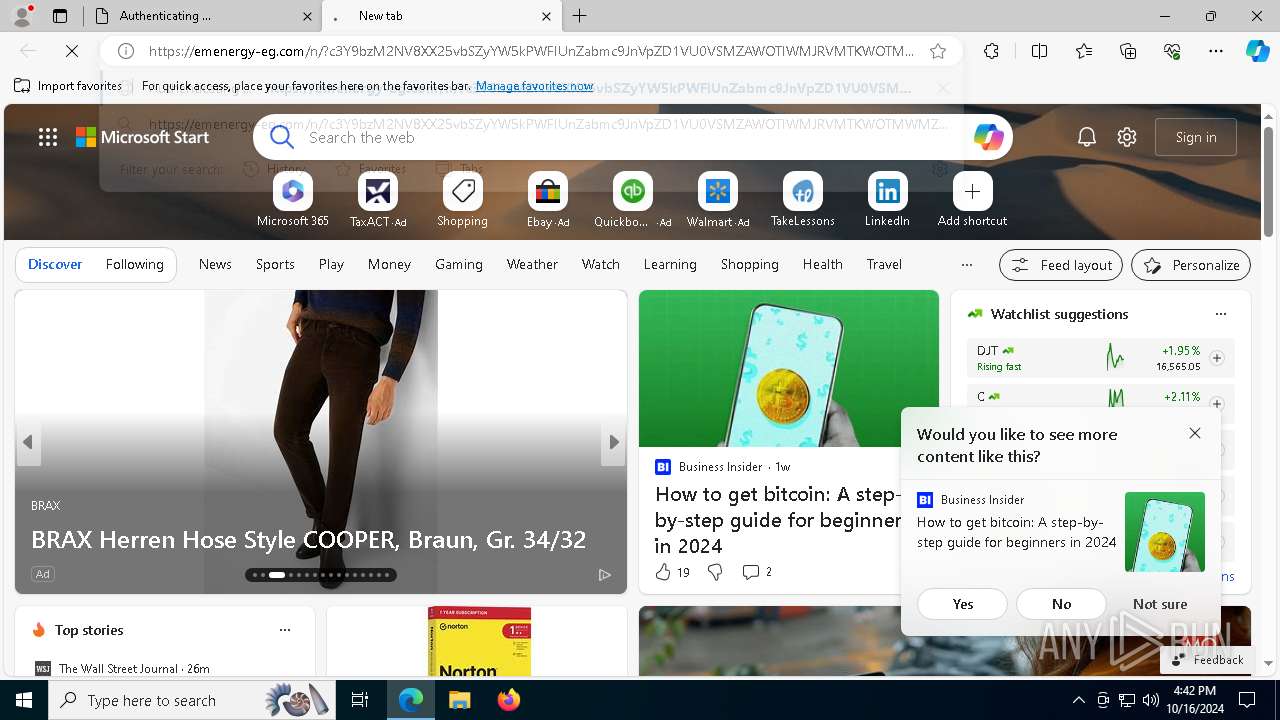This screenshot has height=720, width=1280.
Task: Open the Shopping shortcut tile
Action: point(462,191)
